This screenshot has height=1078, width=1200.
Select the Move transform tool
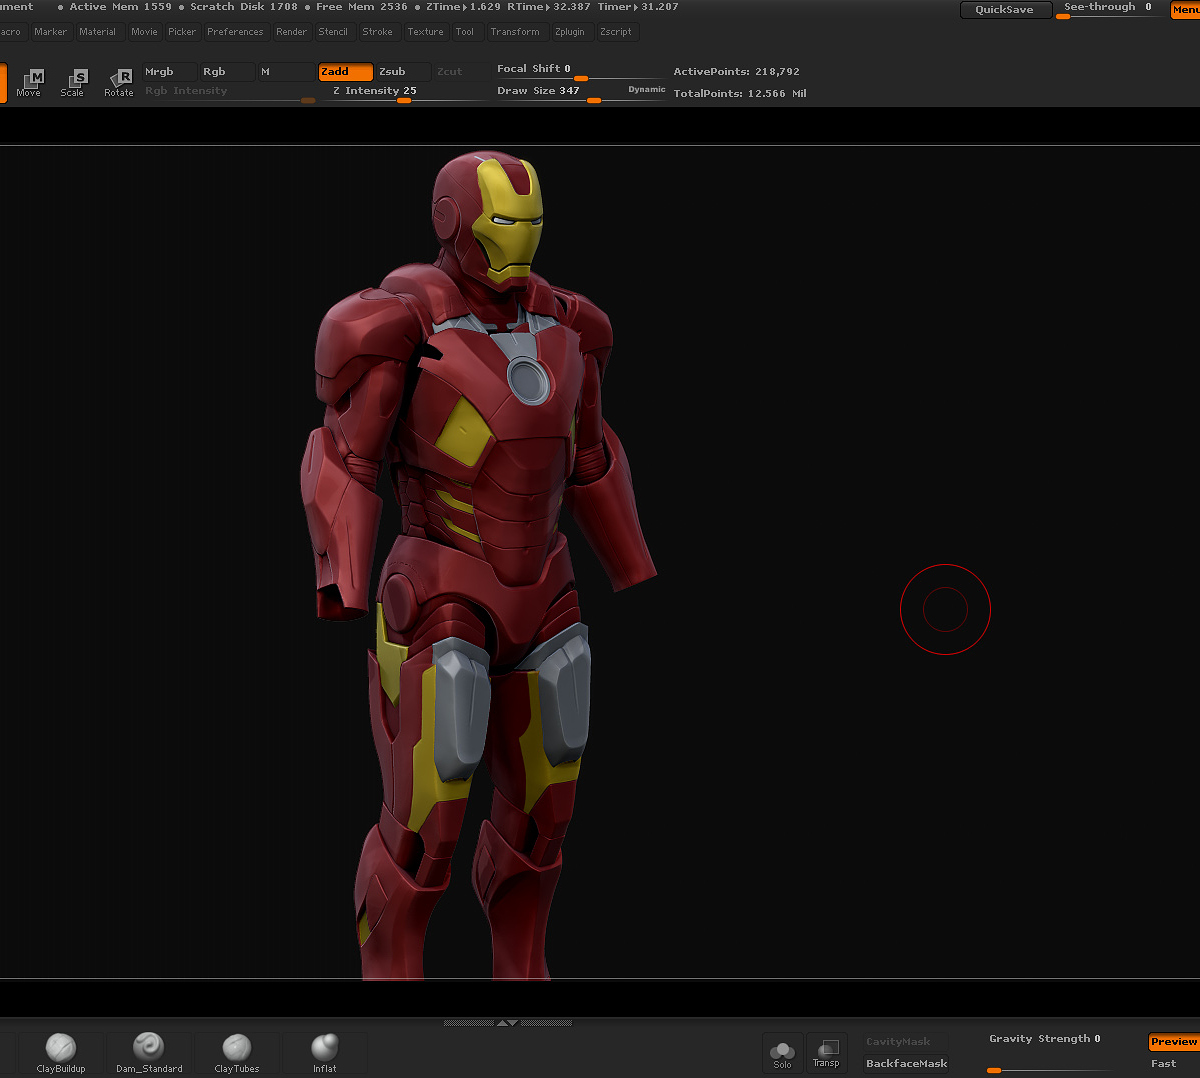coord(31,83)
